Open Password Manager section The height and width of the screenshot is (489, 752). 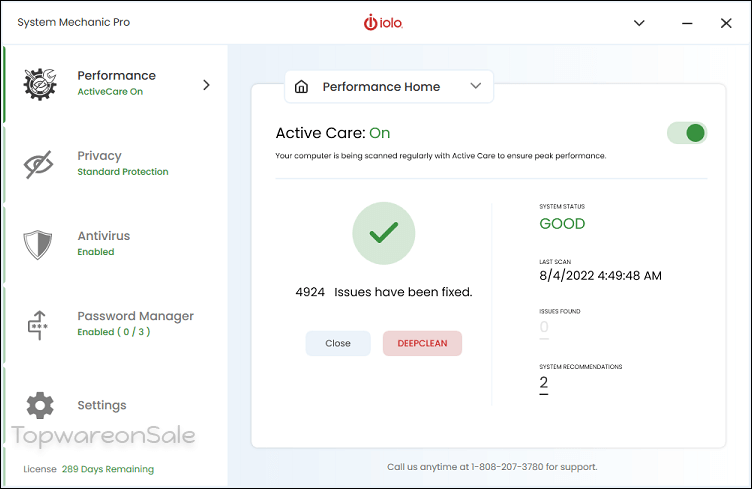pos(136,316)
